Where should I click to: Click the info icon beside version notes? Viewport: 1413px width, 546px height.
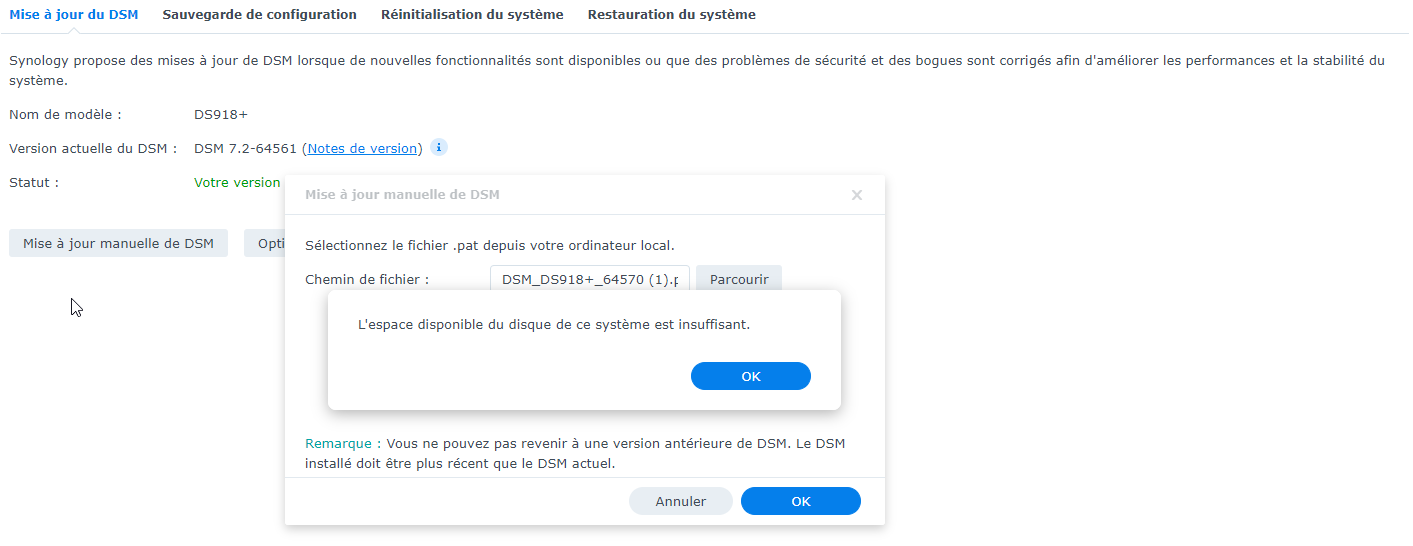pos(439,148)
